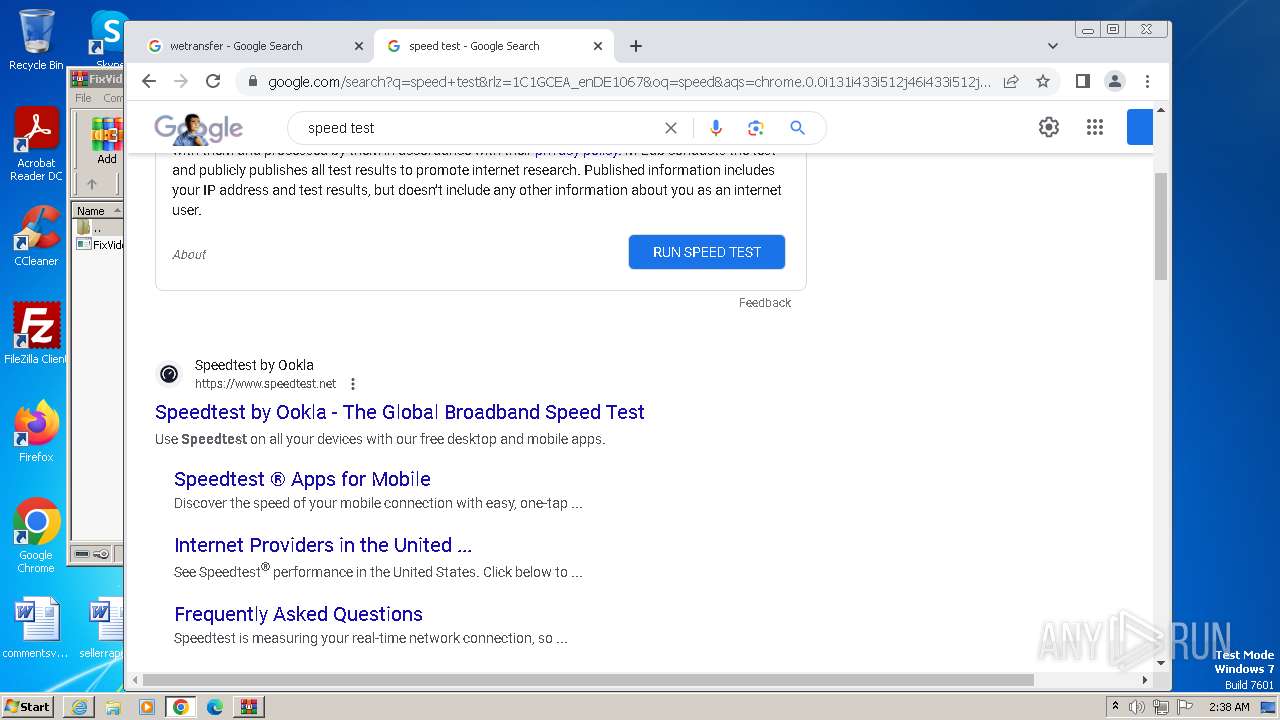Open Internet Providers in the United link

pos(323,545)
